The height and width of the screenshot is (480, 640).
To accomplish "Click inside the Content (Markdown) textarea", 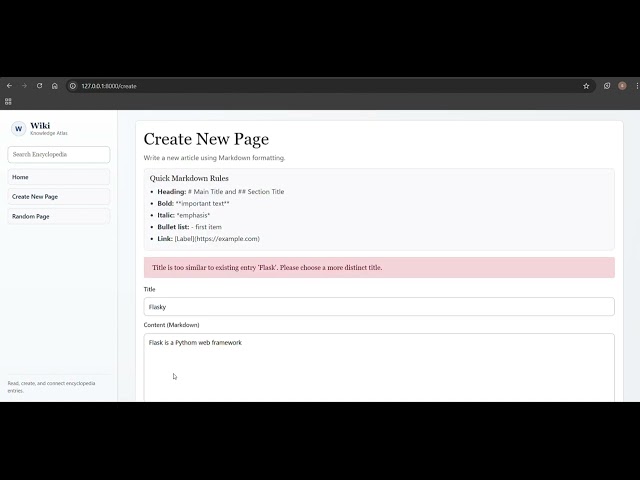I will click(379, 367).
